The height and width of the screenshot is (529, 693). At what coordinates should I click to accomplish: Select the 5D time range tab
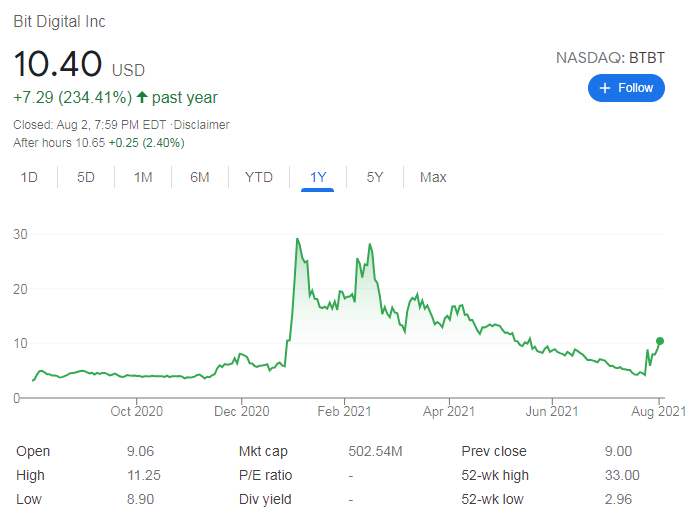pyautogui.click(x=86, y=177)
